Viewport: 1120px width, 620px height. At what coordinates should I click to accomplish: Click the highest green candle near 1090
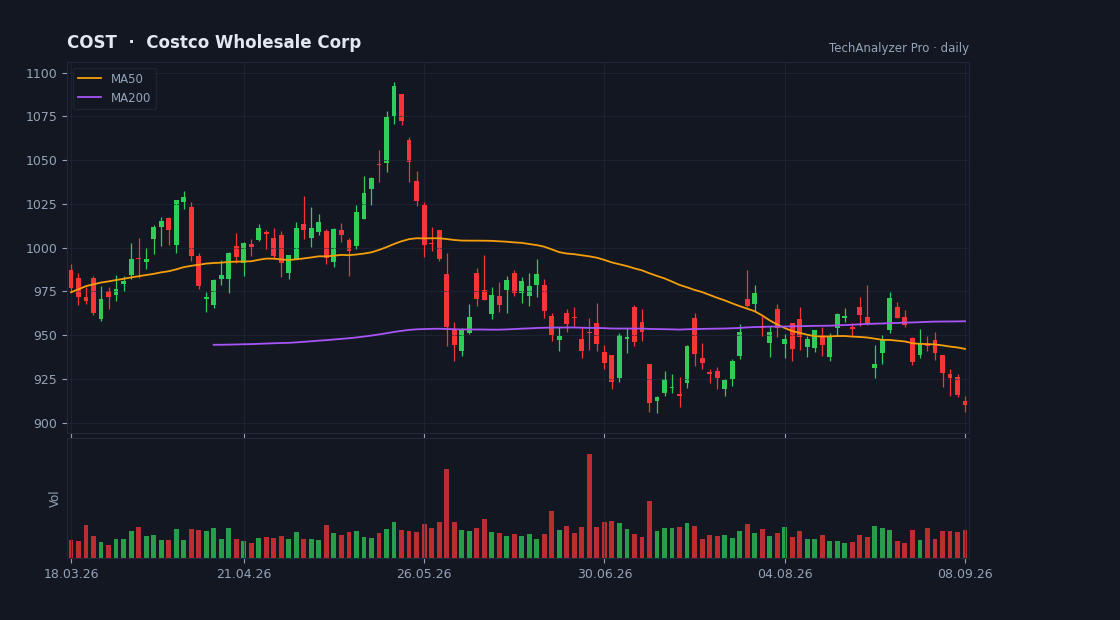(394, 103)
